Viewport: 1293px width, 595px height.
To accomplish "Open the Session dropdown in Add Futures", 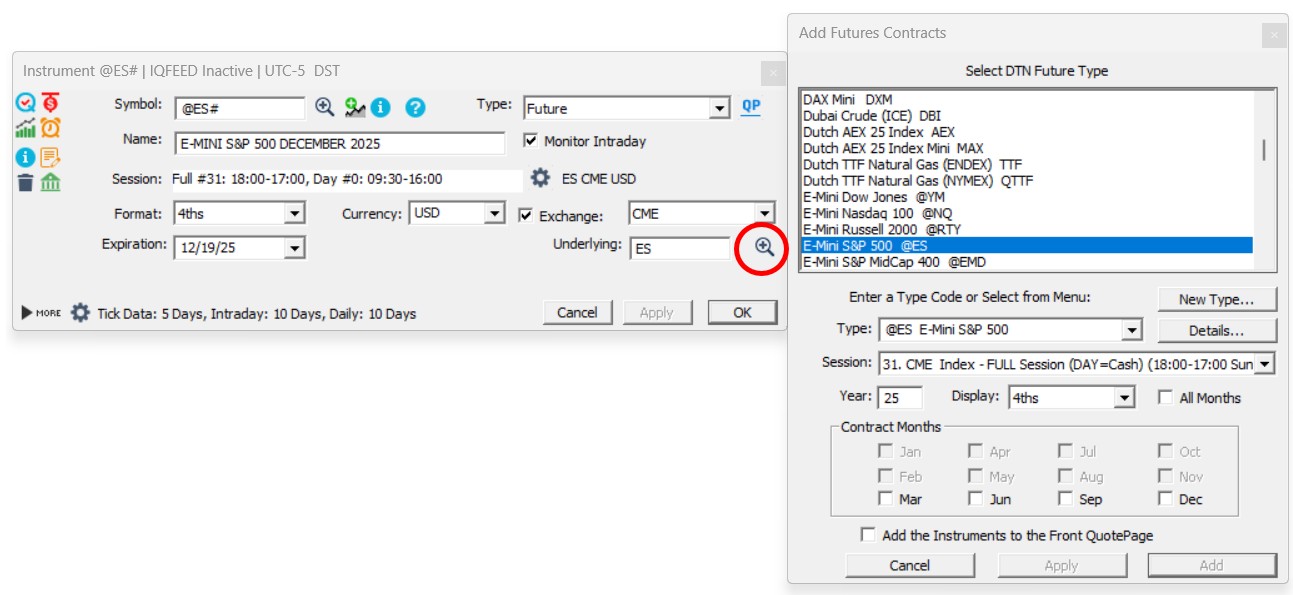I will (1264, 363).
